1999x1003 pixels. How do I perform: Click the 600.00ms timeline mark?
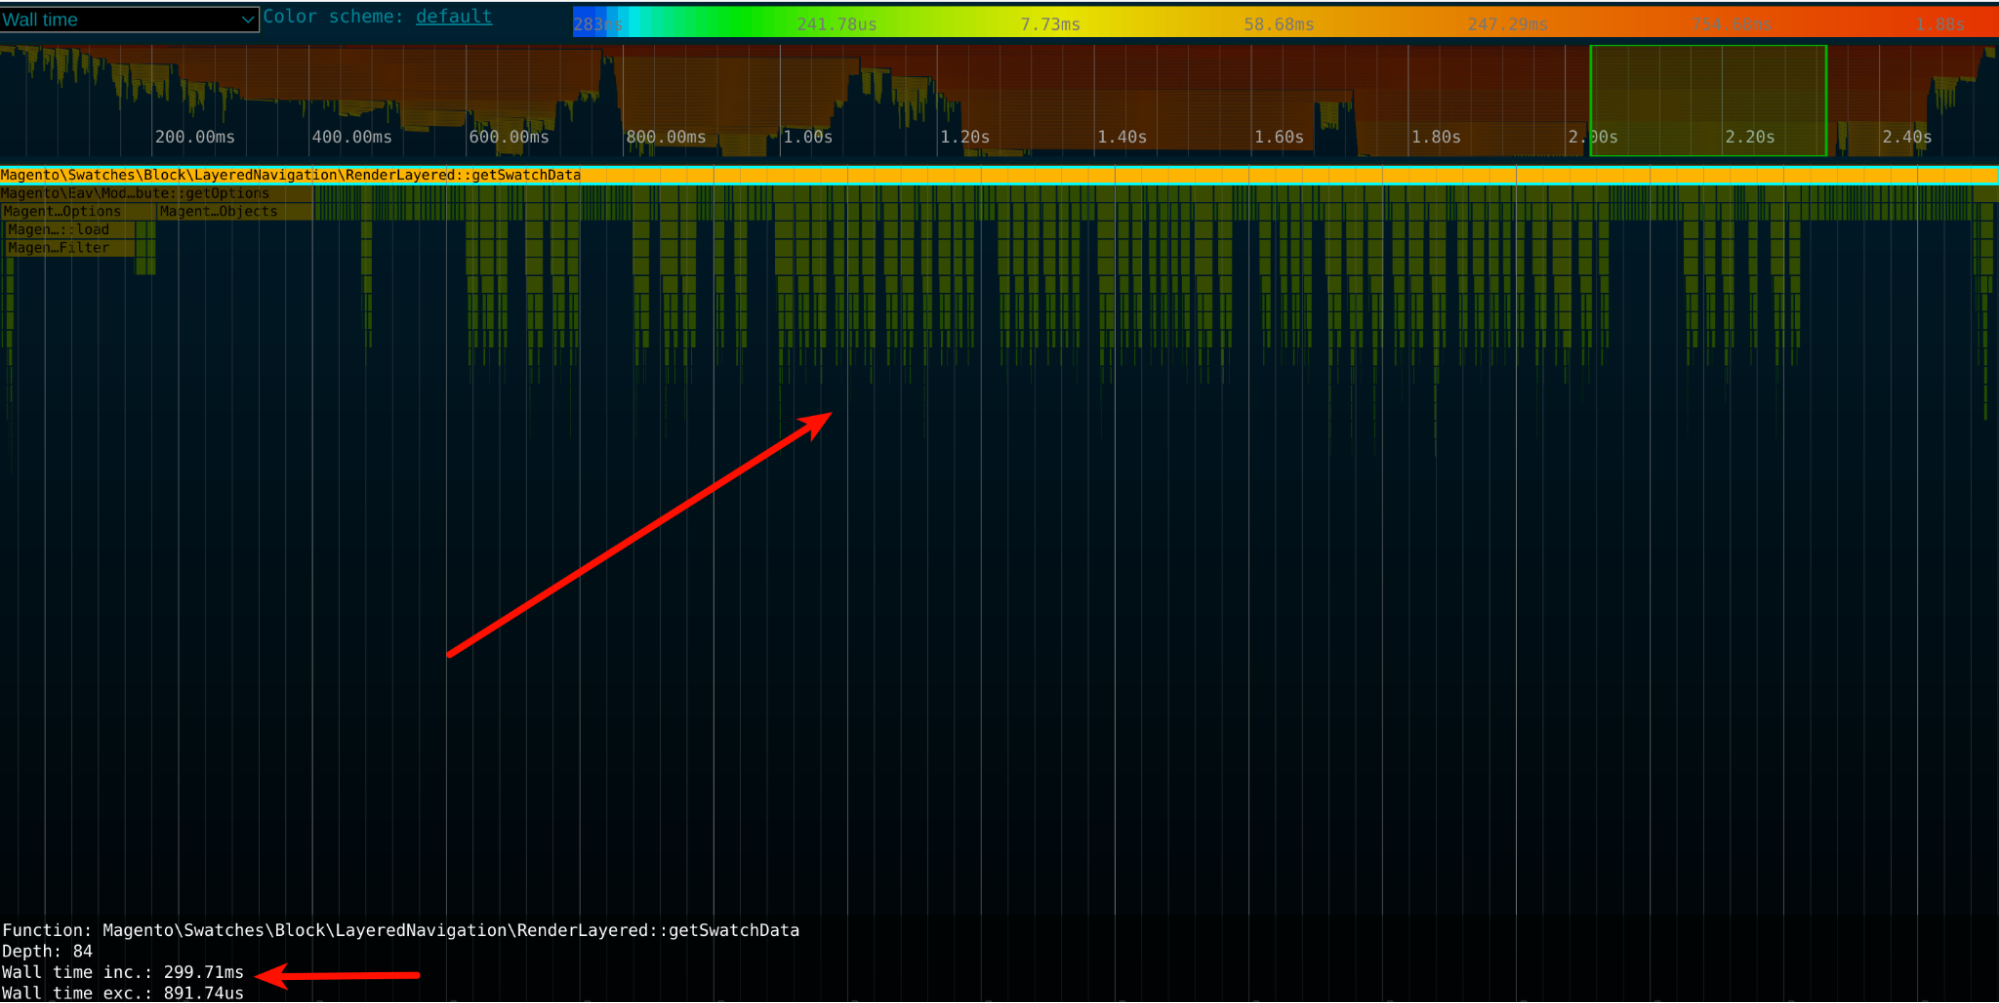pos(509,137)
